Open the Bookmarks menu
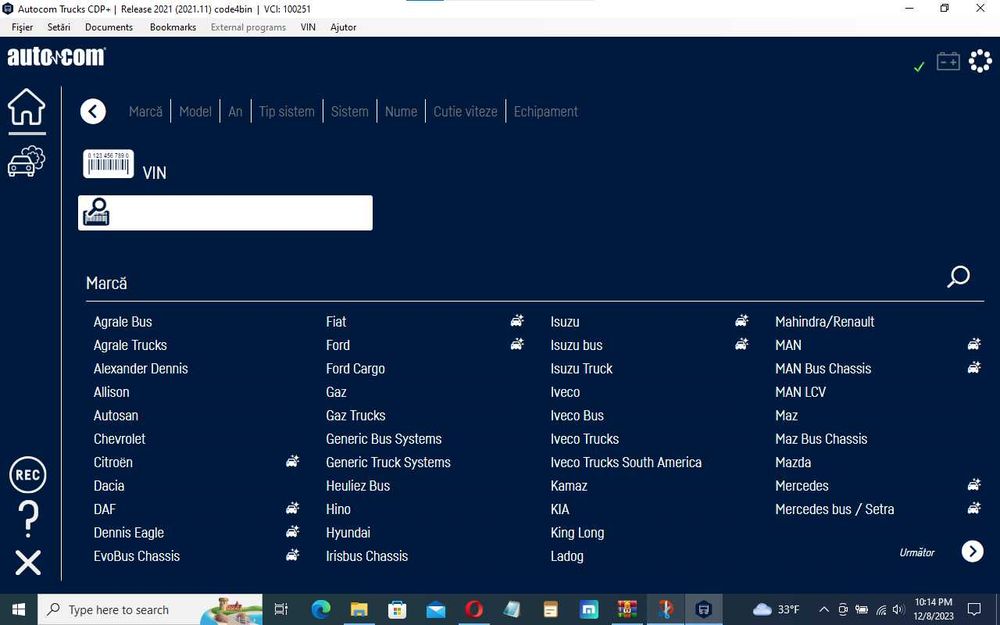1000x625 pixels. (x=173, y=27)
